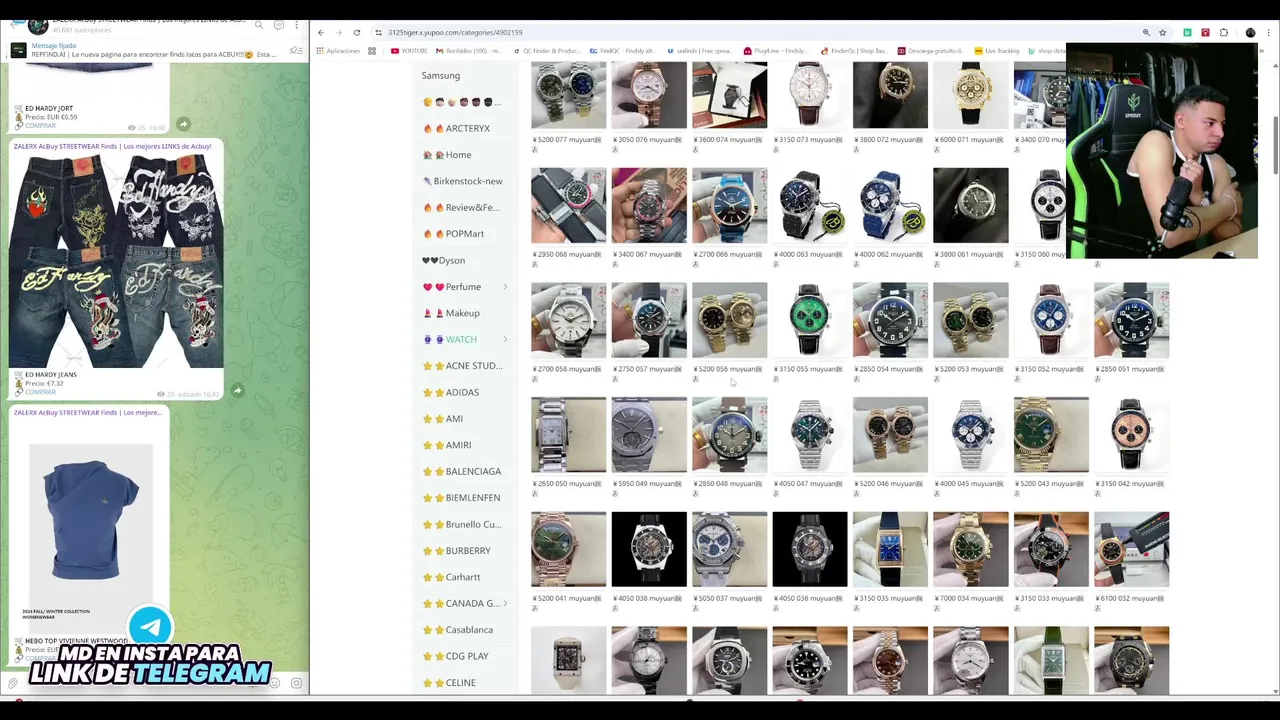Select the BIEMLENFEN category
Screen dimensions: 1280x720
tap(462, 498)
